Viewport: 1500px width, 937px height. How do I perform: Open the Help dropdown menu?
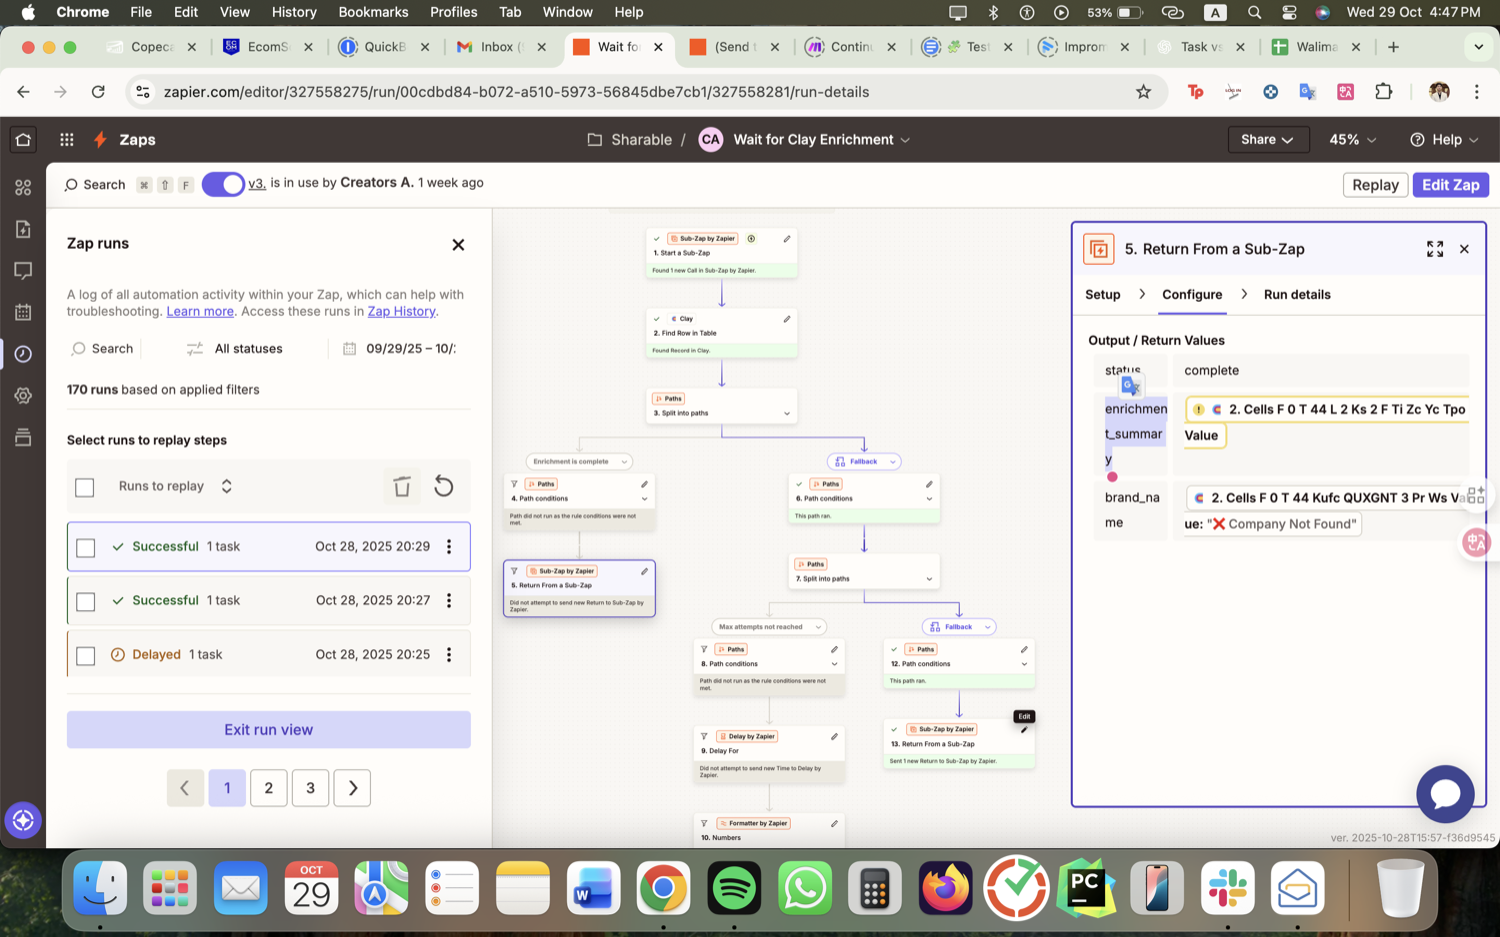pyautogui.click(x=1444, y=140)
